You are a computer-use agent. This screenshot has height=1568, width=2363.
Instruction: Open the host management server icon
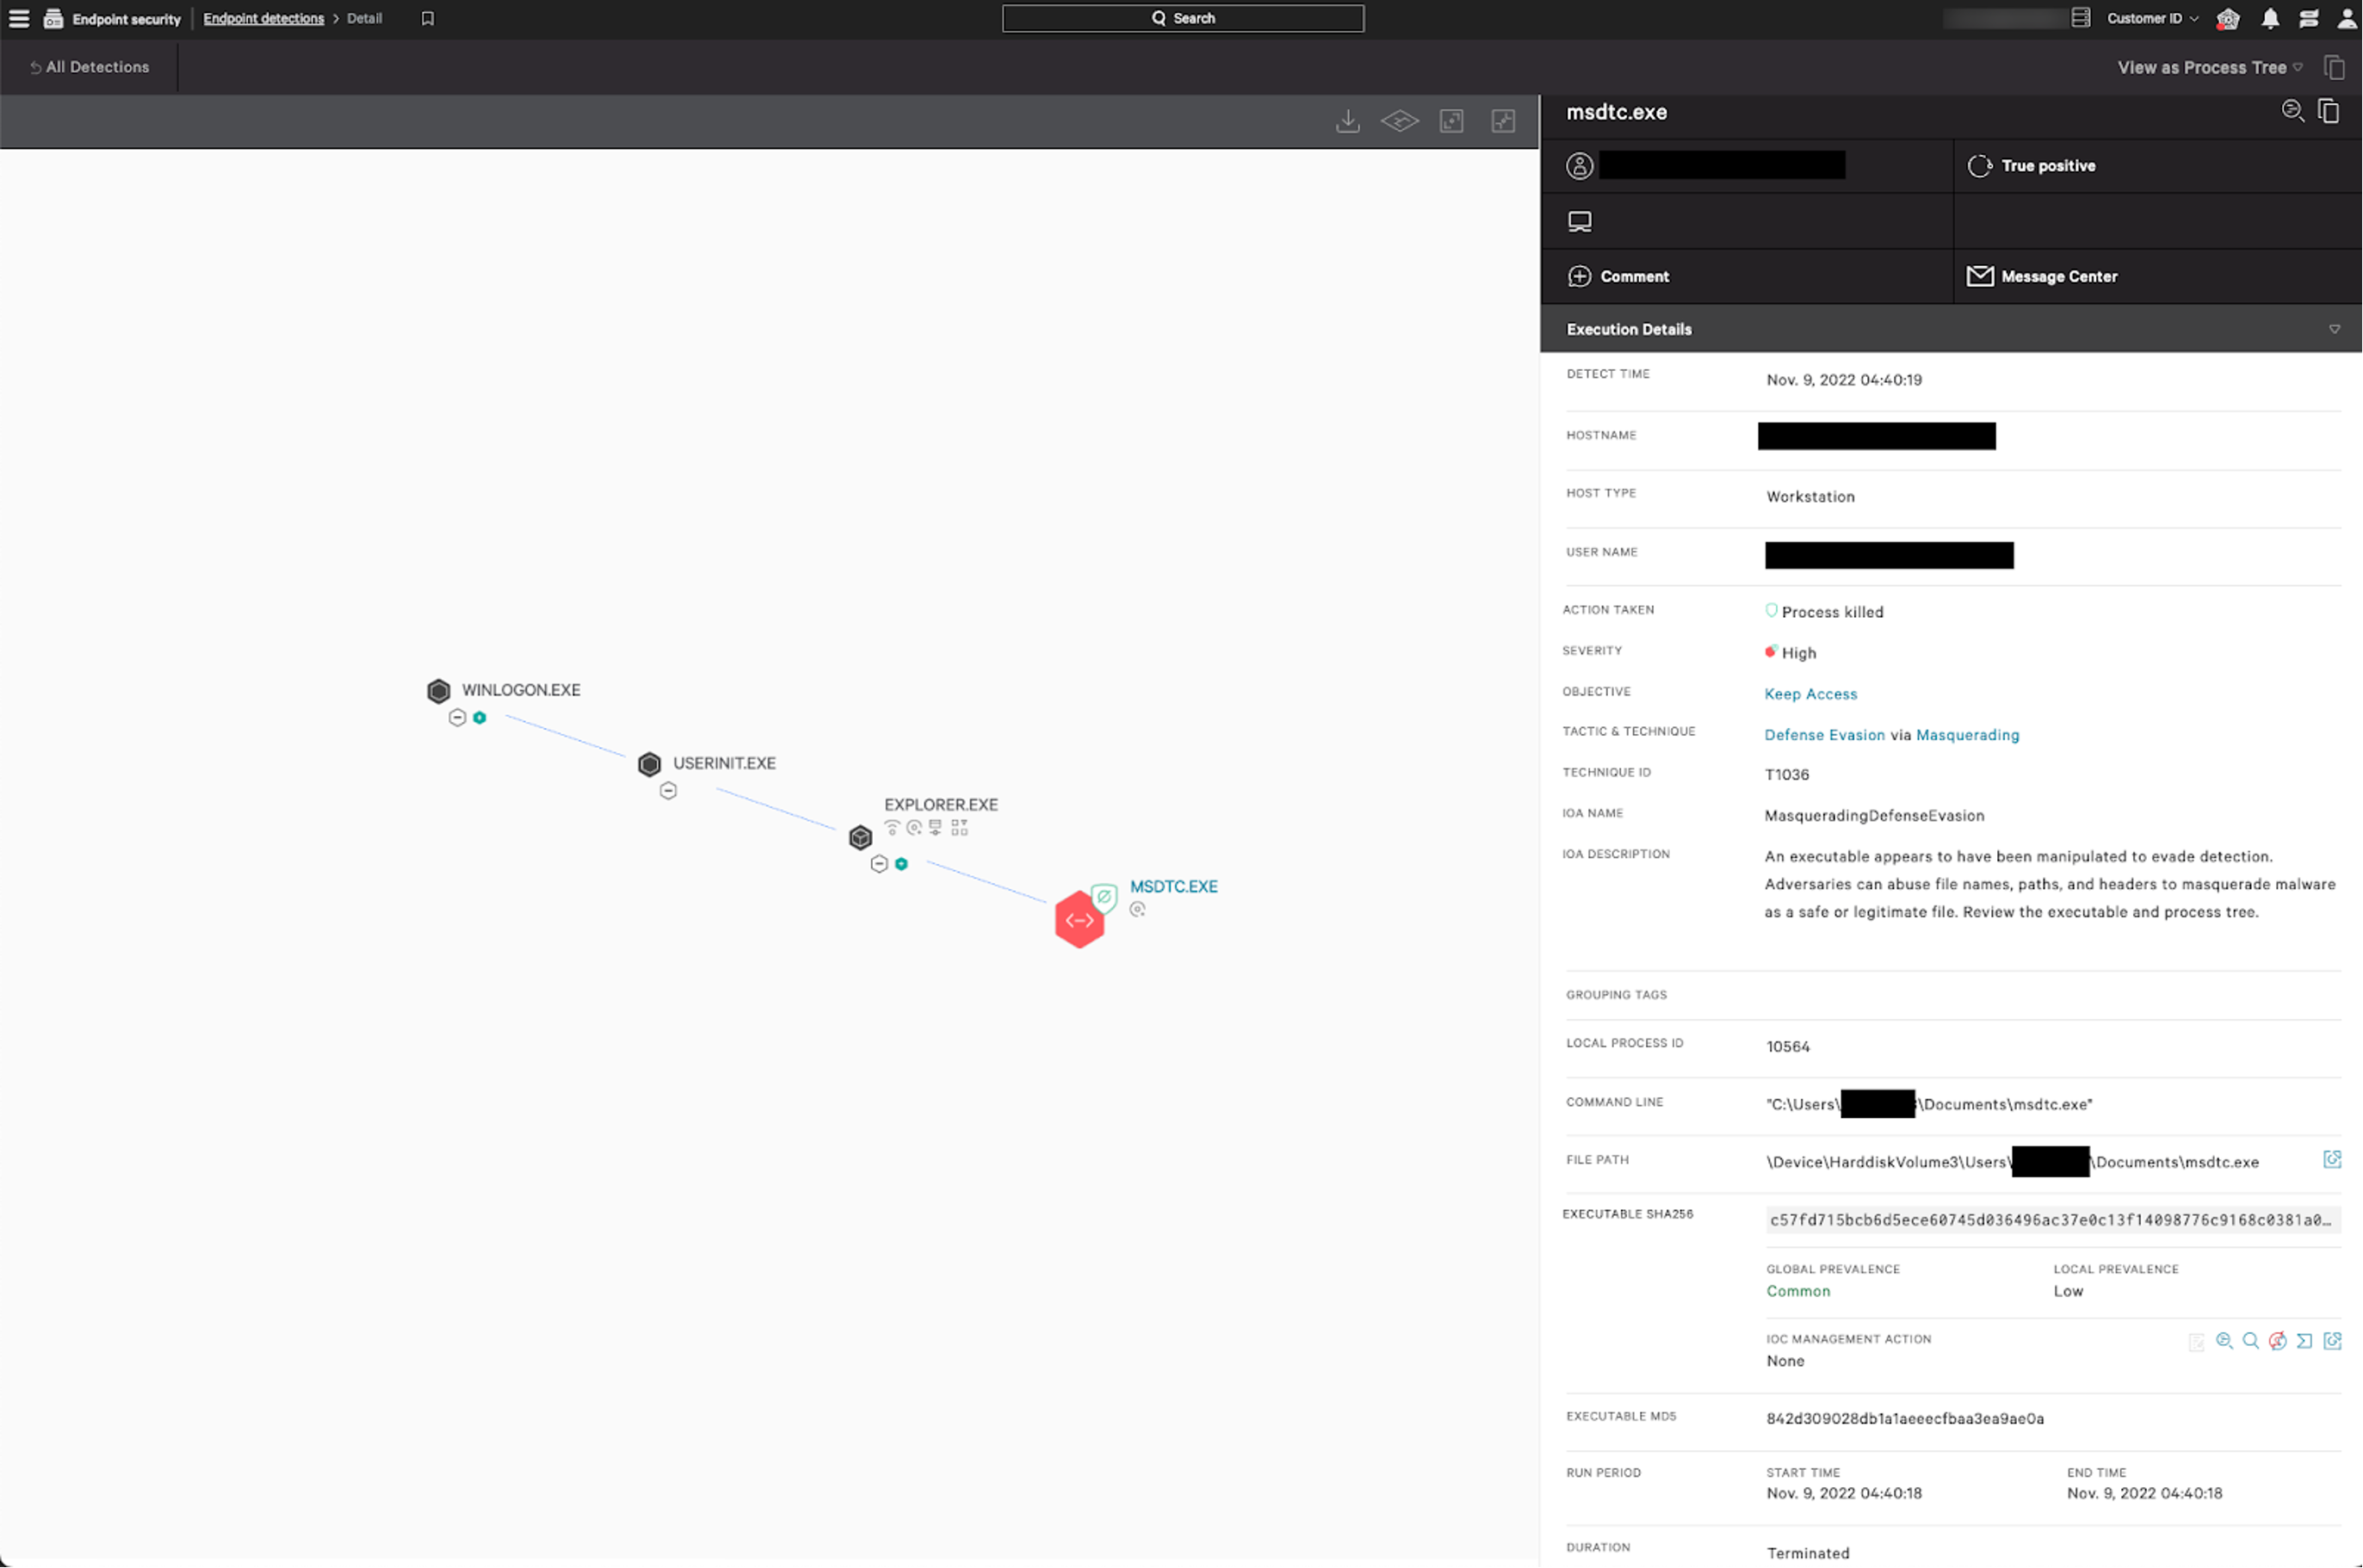(x=2081, y=18)
